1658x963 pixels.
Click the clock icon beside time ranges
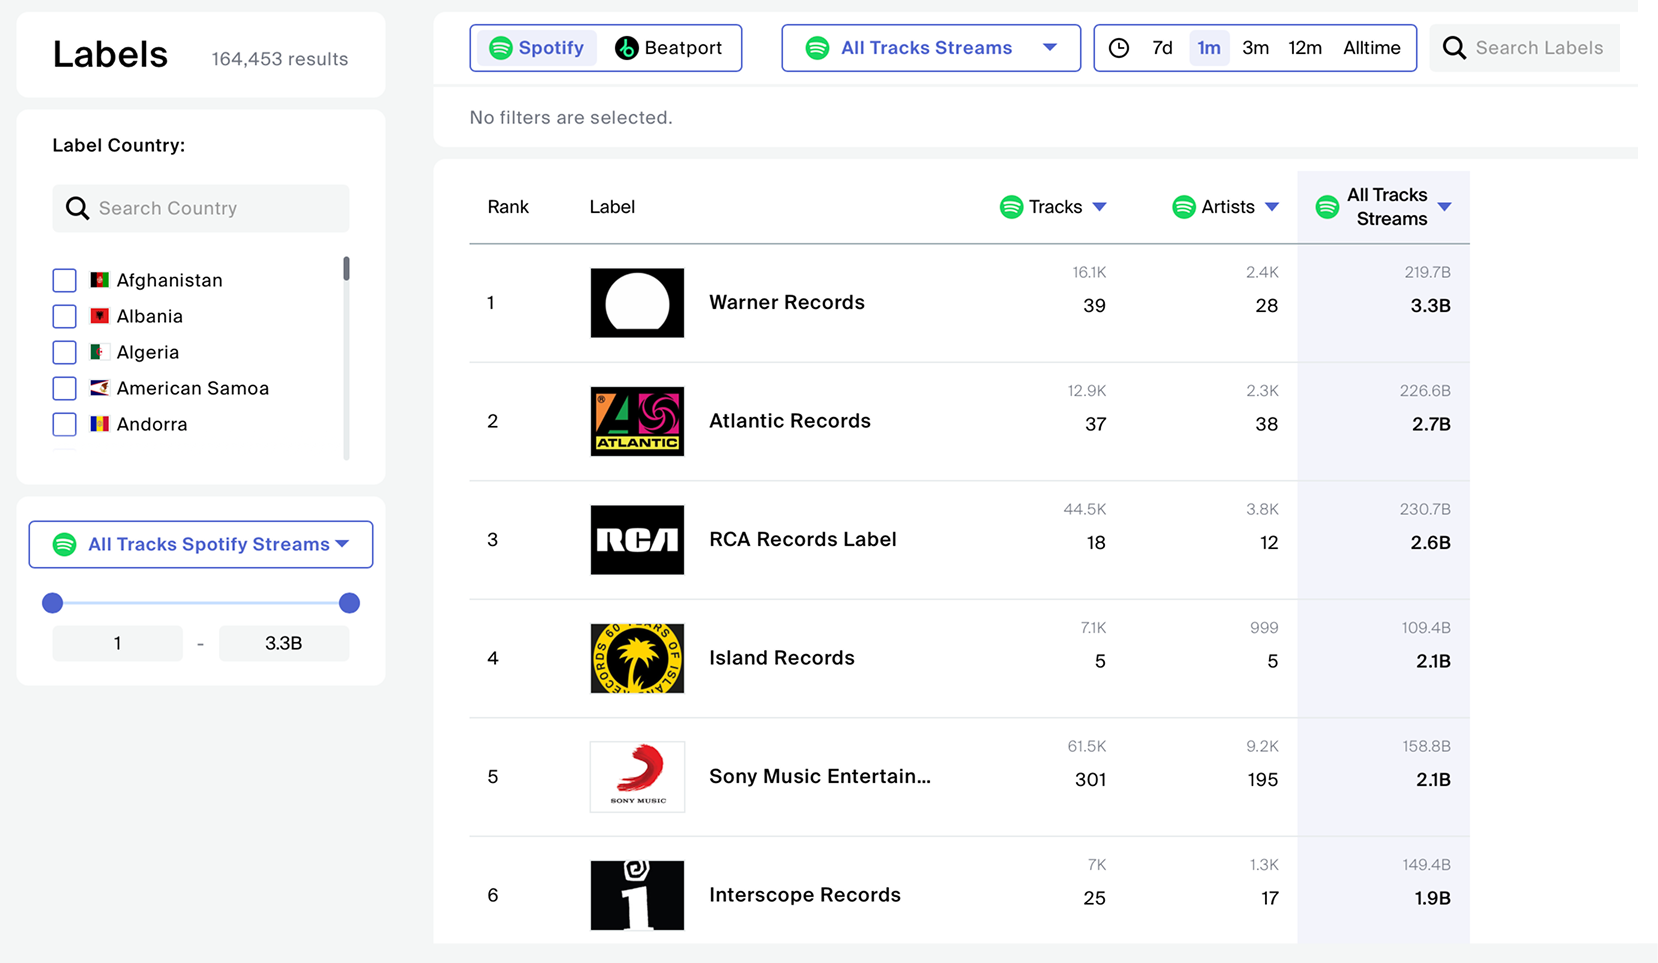point(1119,48)
